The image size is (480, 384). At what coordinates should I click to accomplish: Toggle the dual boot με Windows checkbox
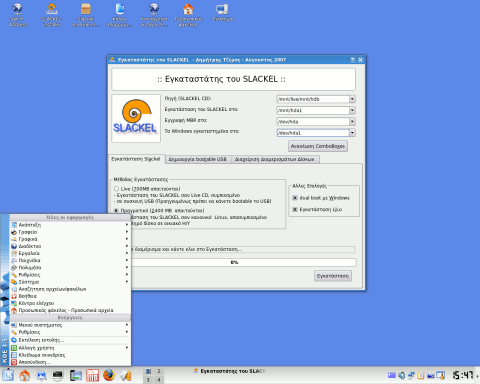point(295,198)
